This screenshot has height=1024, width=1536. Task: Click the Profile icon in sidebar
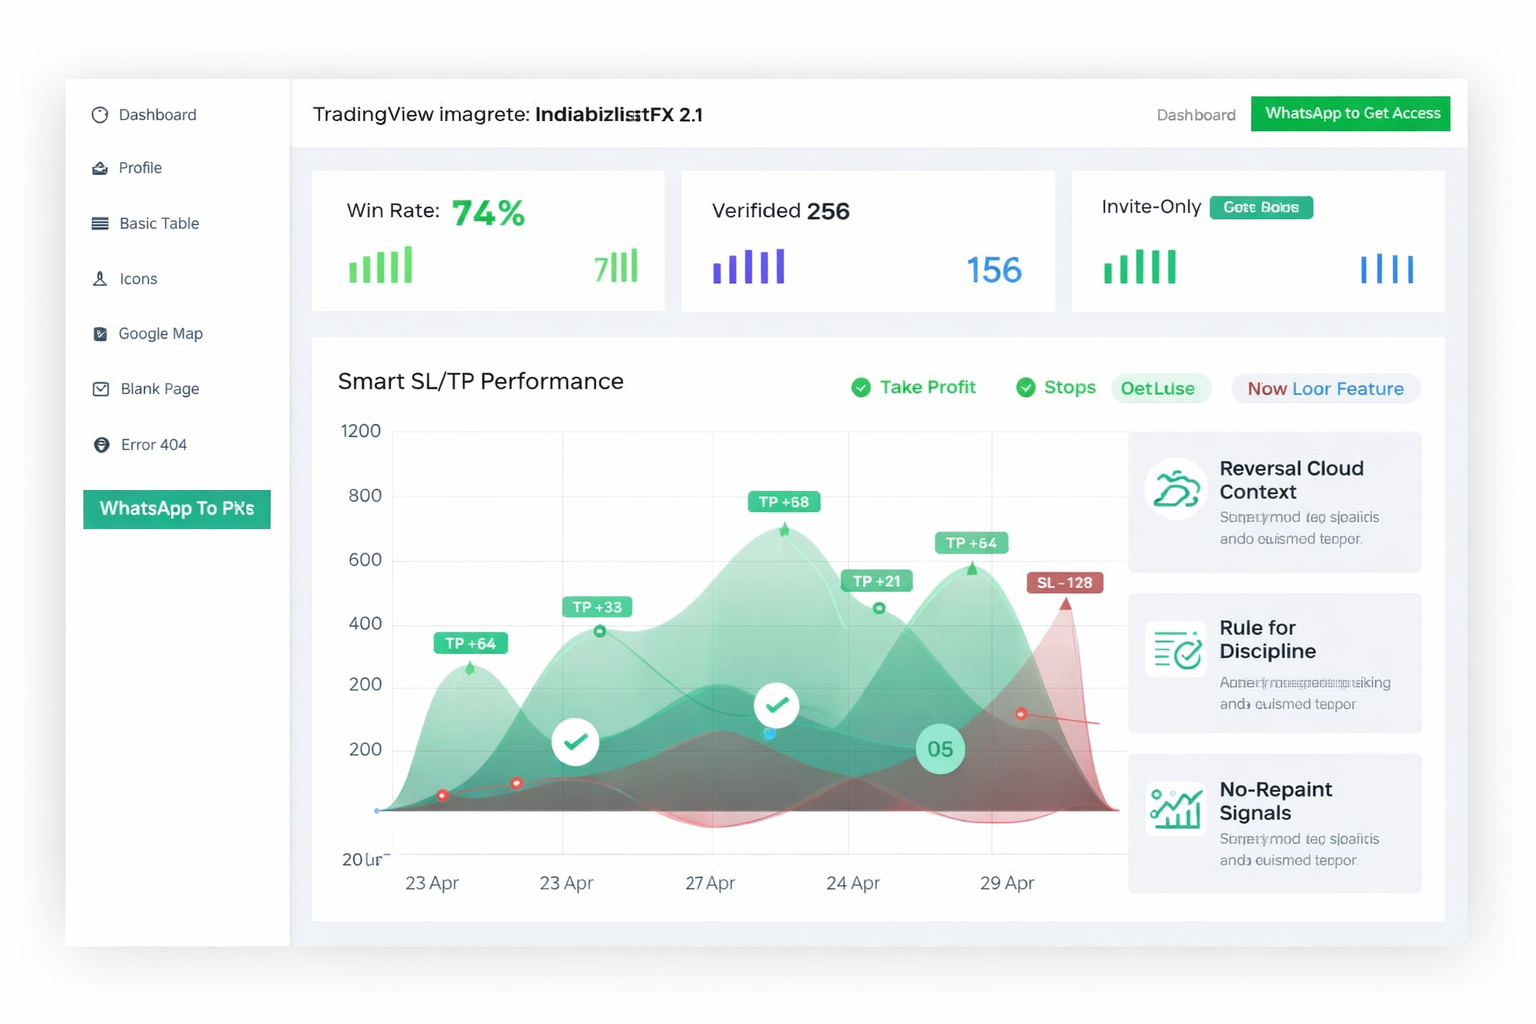click(100, 168)
